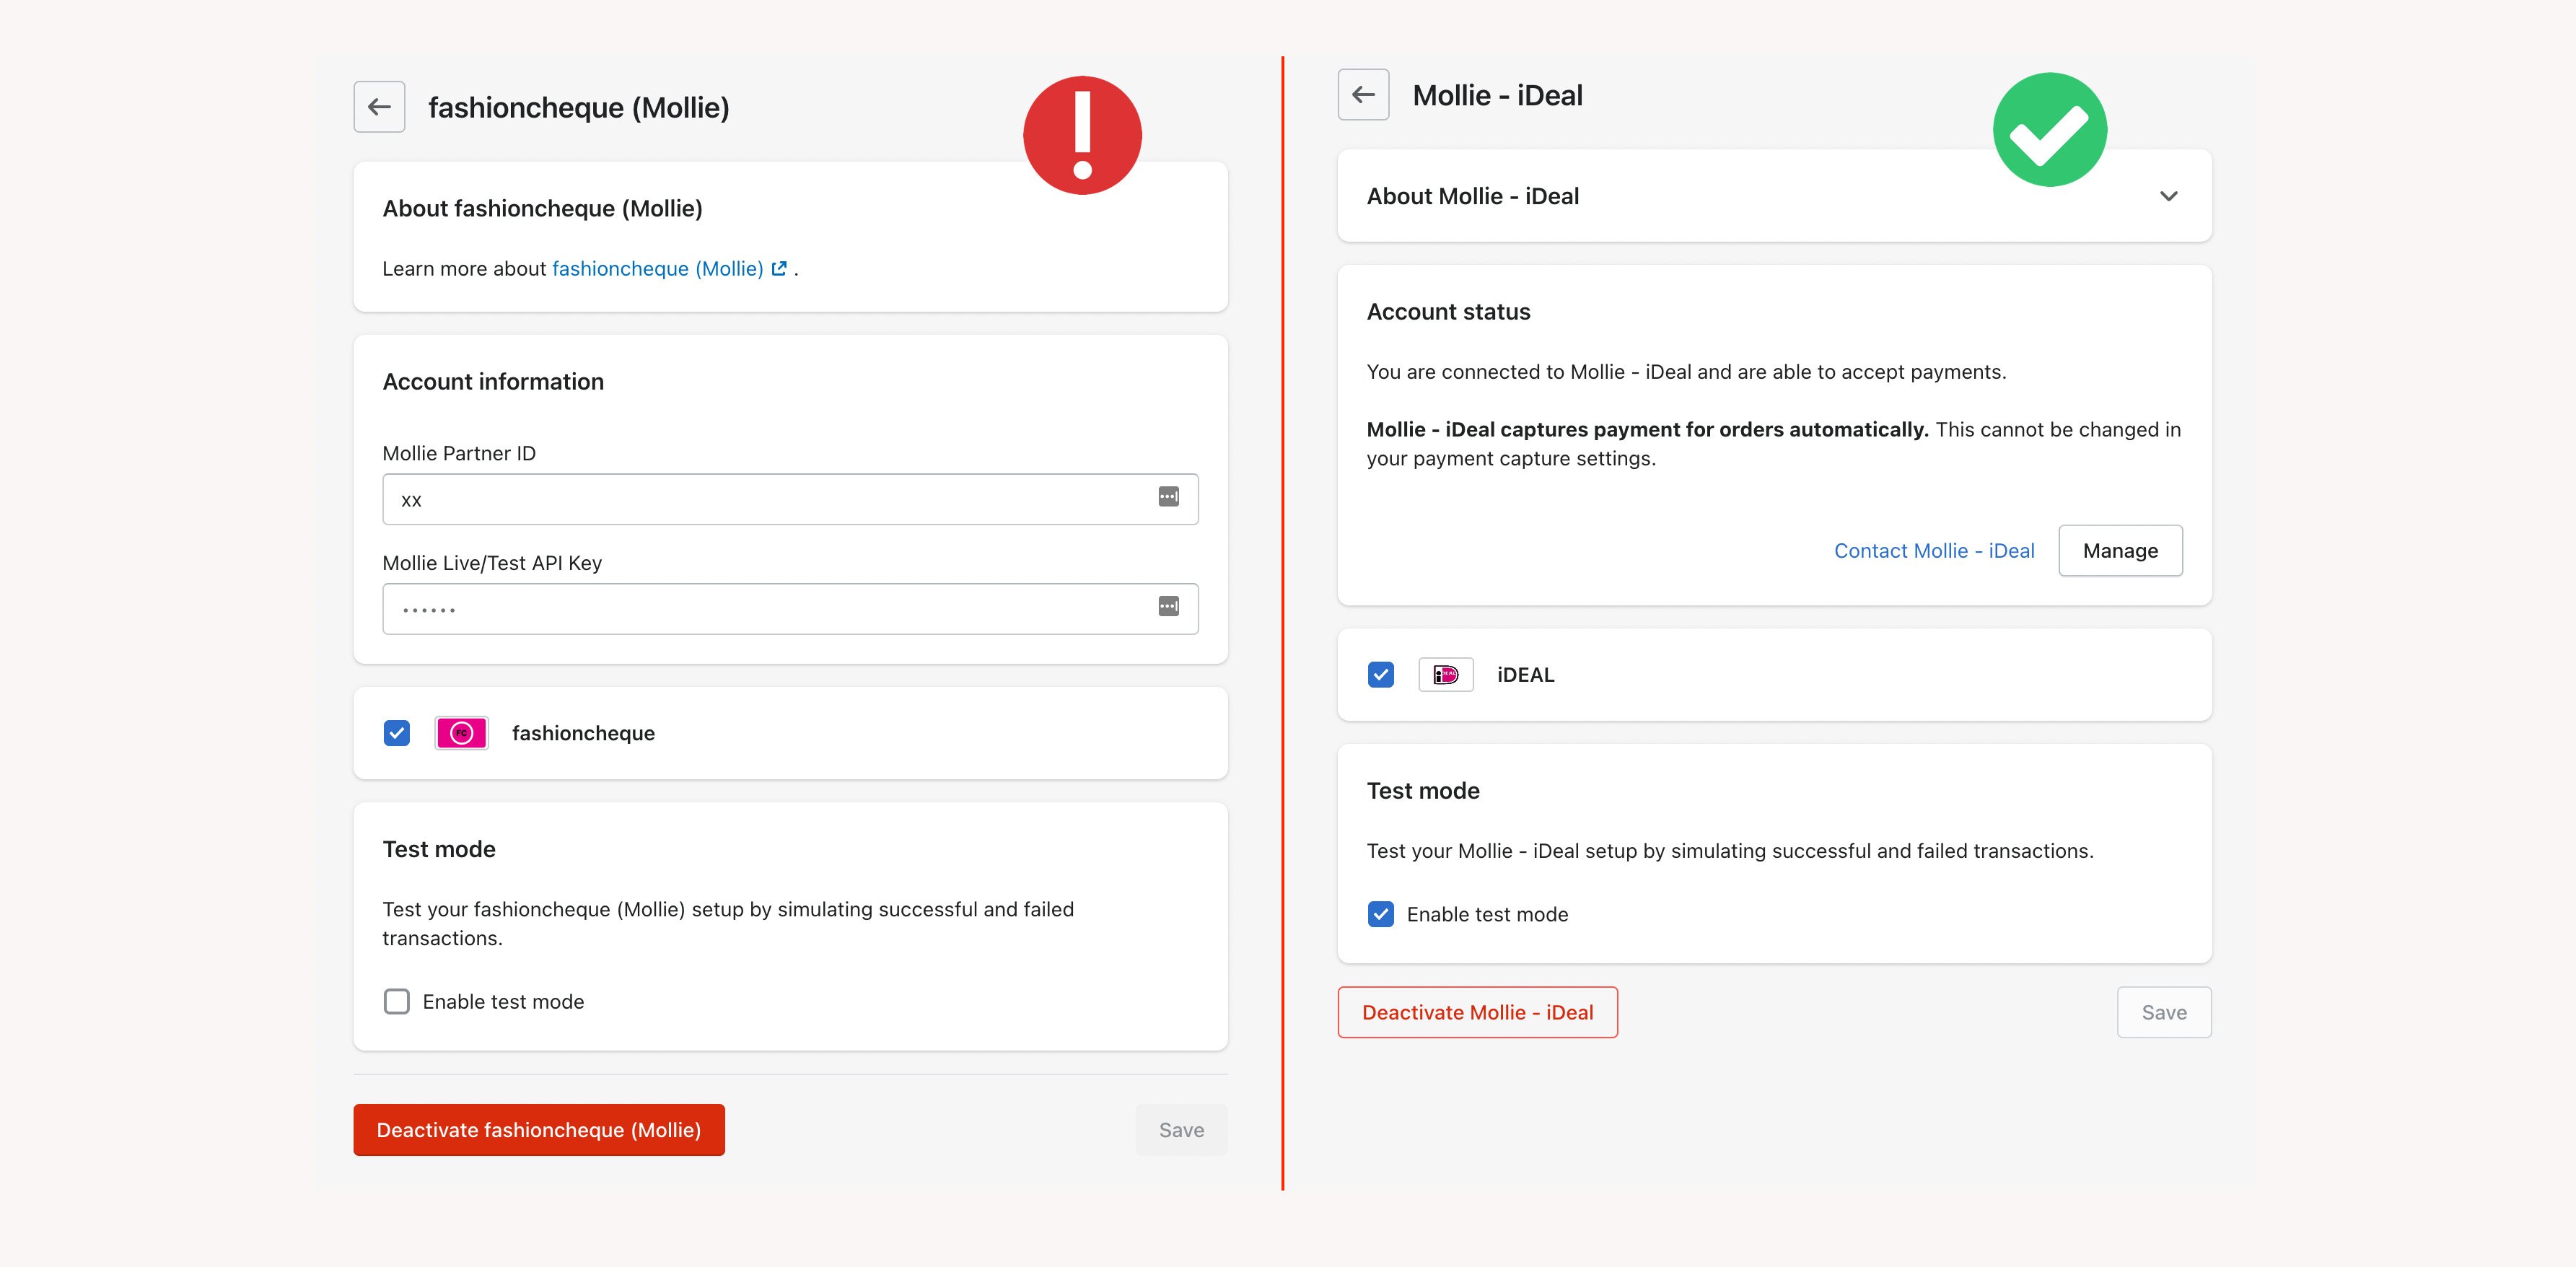This screenshot has height=1267, width=2576.
Task: Disable test mode for Mollie - iDeal
Action: (1381, 914)
